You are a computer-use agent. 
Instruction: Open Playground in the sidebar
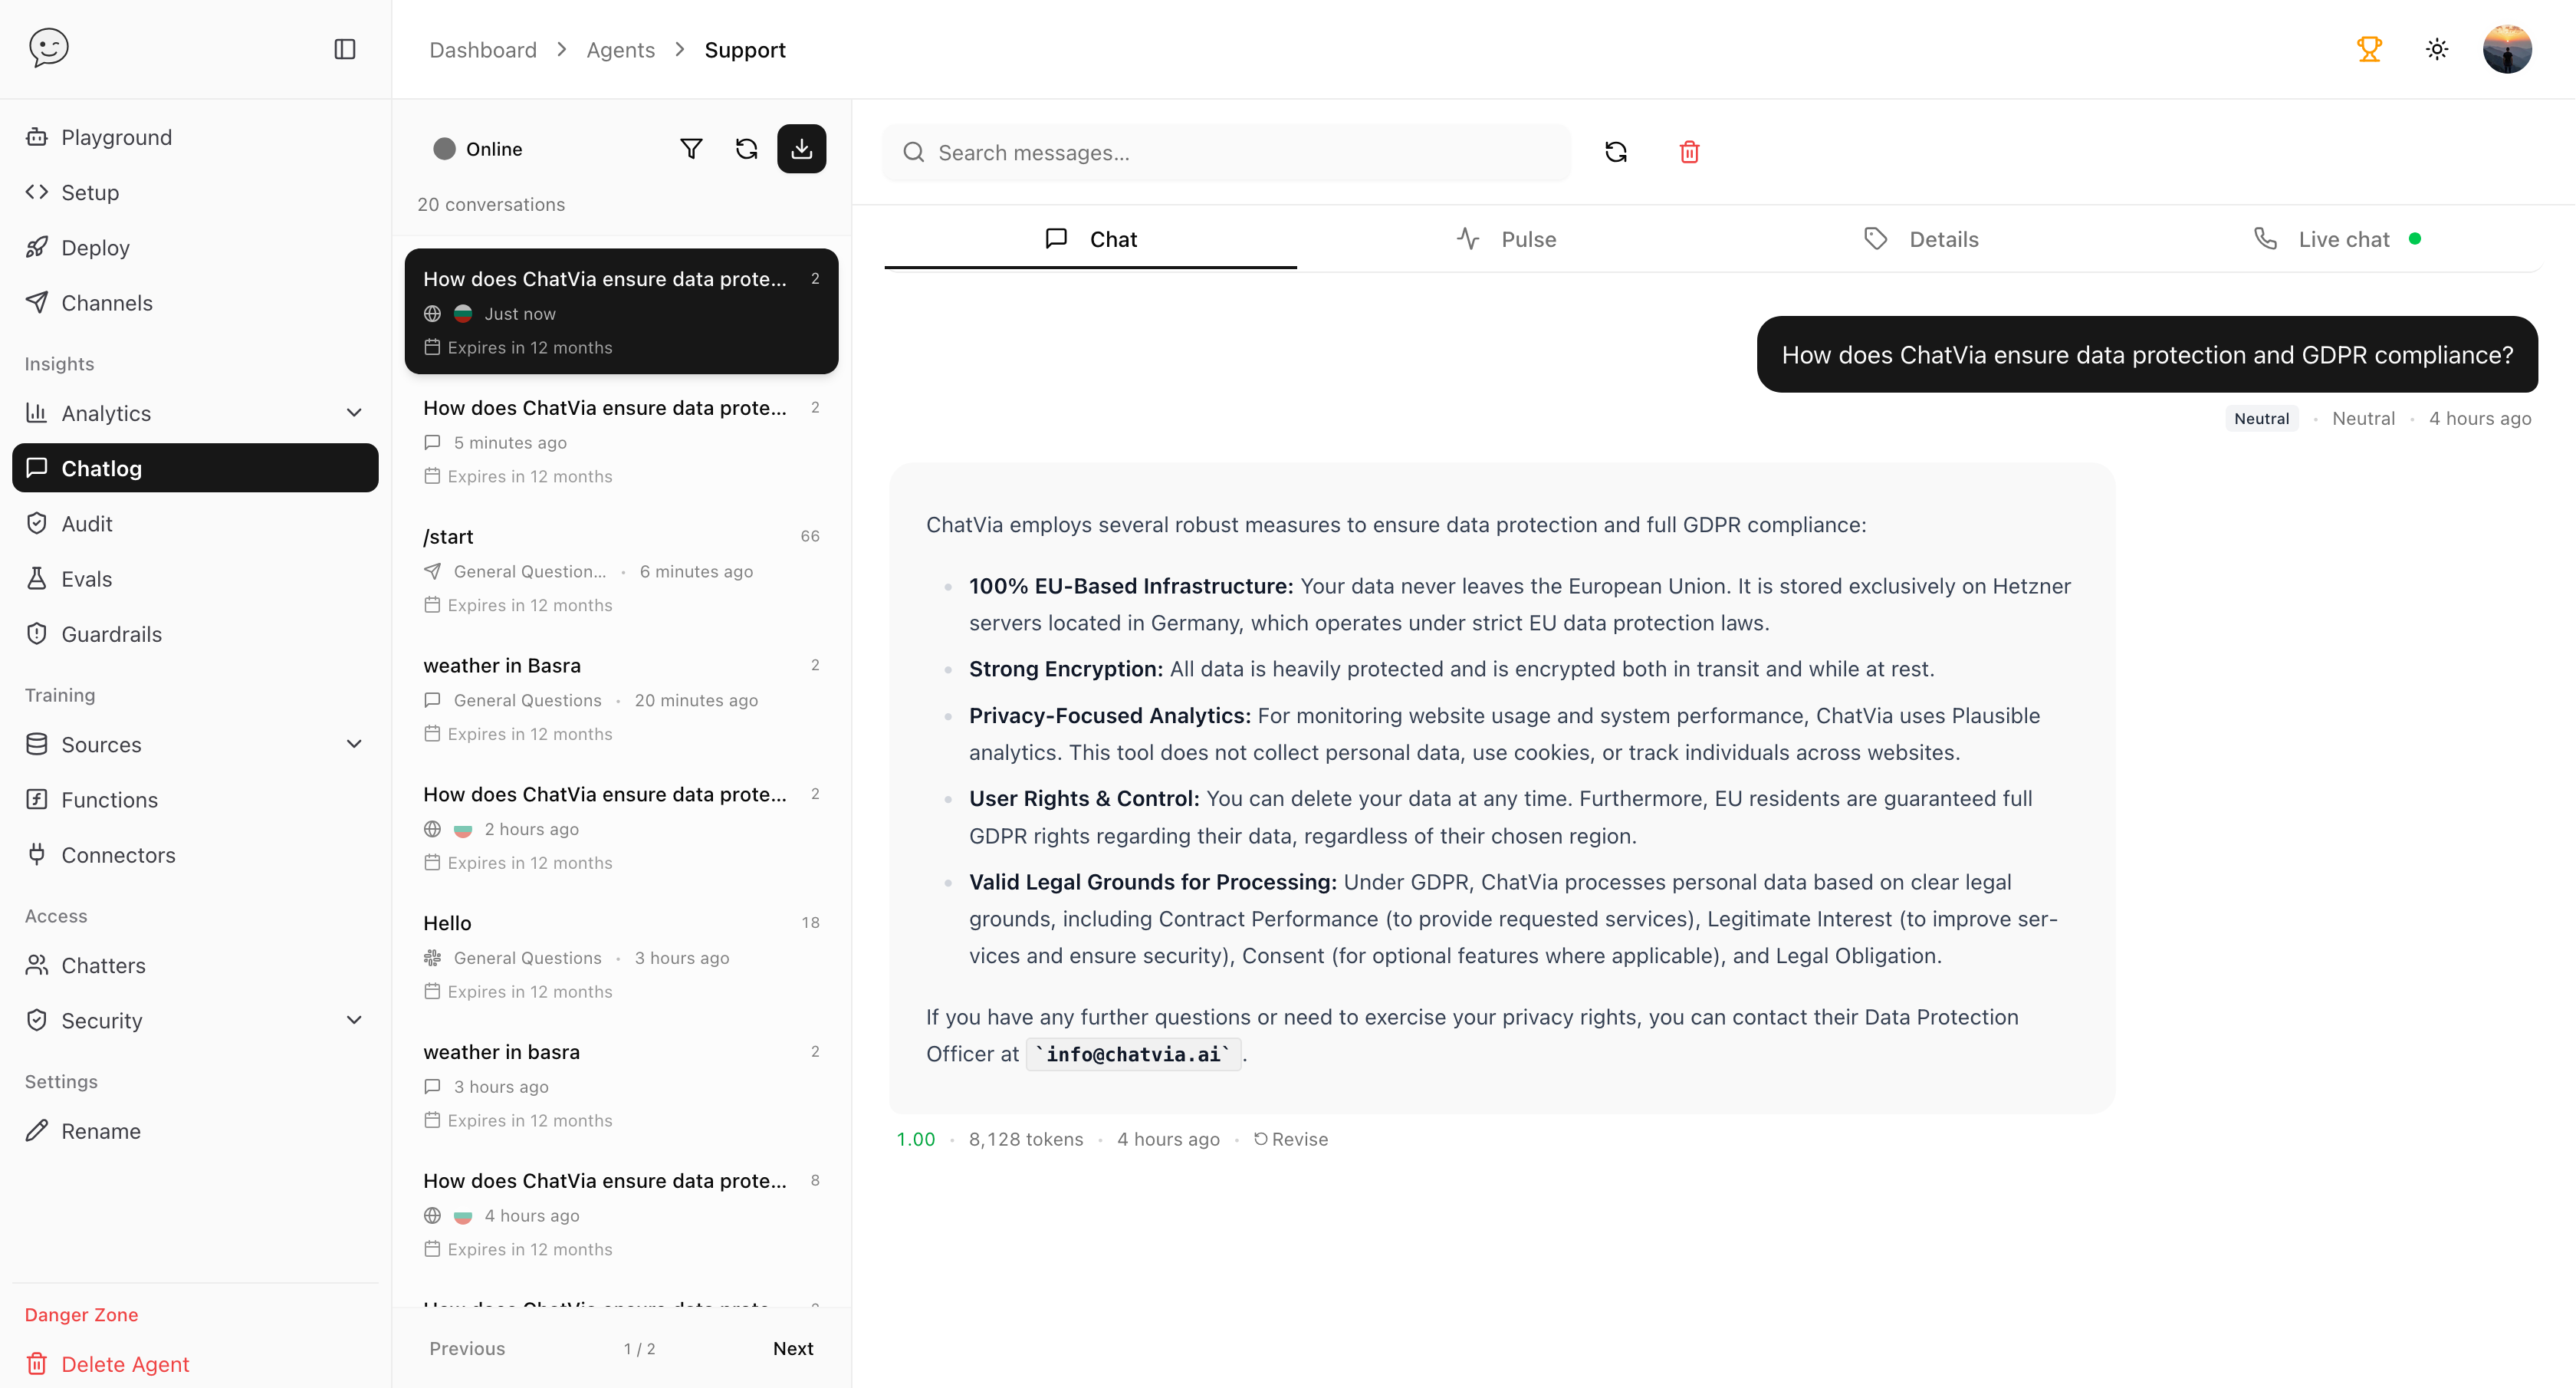point(195,137)
